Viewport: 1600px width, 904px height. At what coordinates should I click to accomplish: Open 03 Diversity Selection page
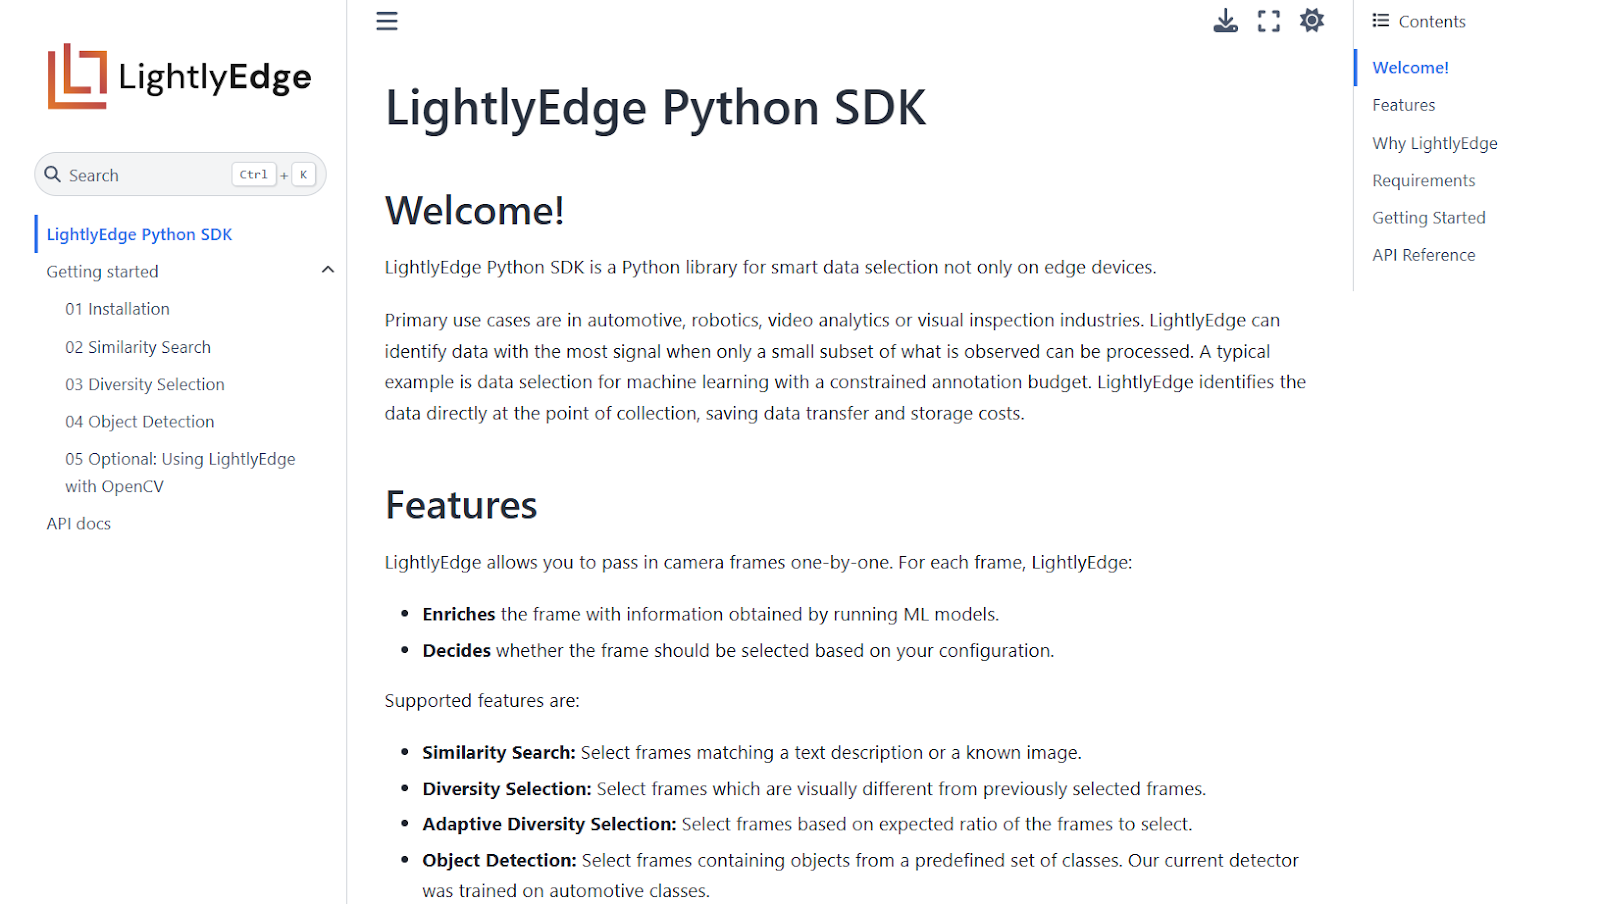click(x=145, y=384)
